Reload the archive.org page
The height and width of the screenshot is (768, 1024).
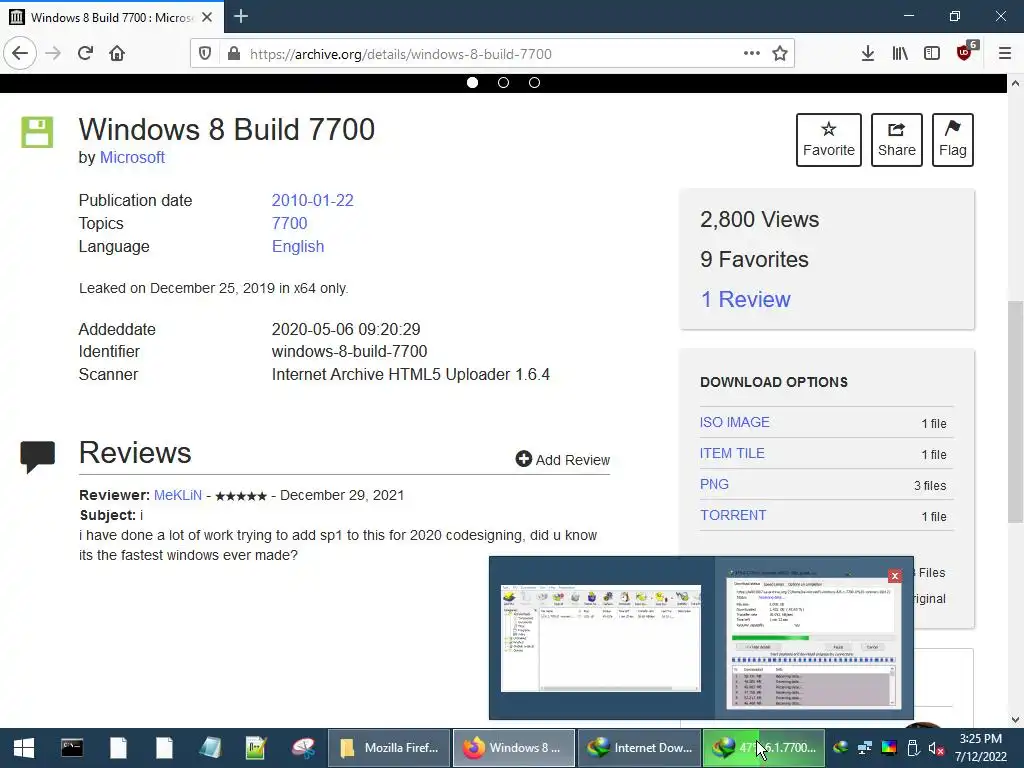pos(85,54)
